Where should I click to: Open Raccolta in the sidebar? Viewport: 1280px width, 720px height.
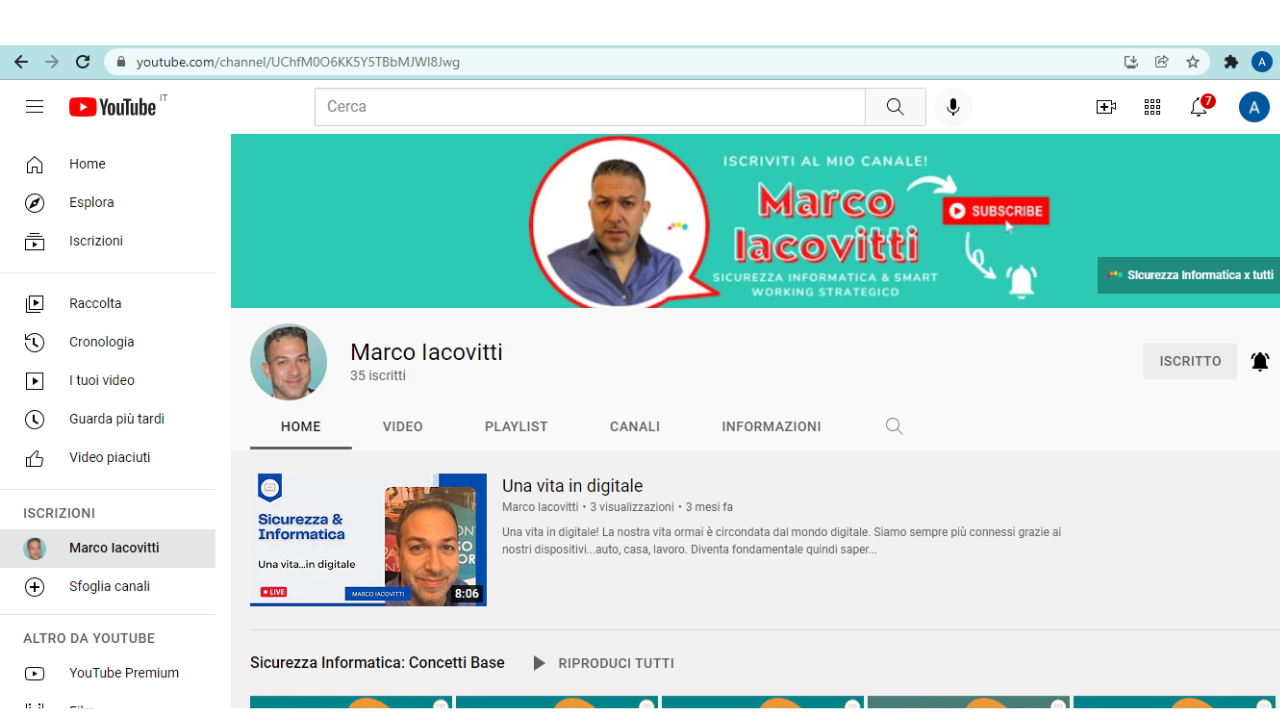tap(108, 303)
